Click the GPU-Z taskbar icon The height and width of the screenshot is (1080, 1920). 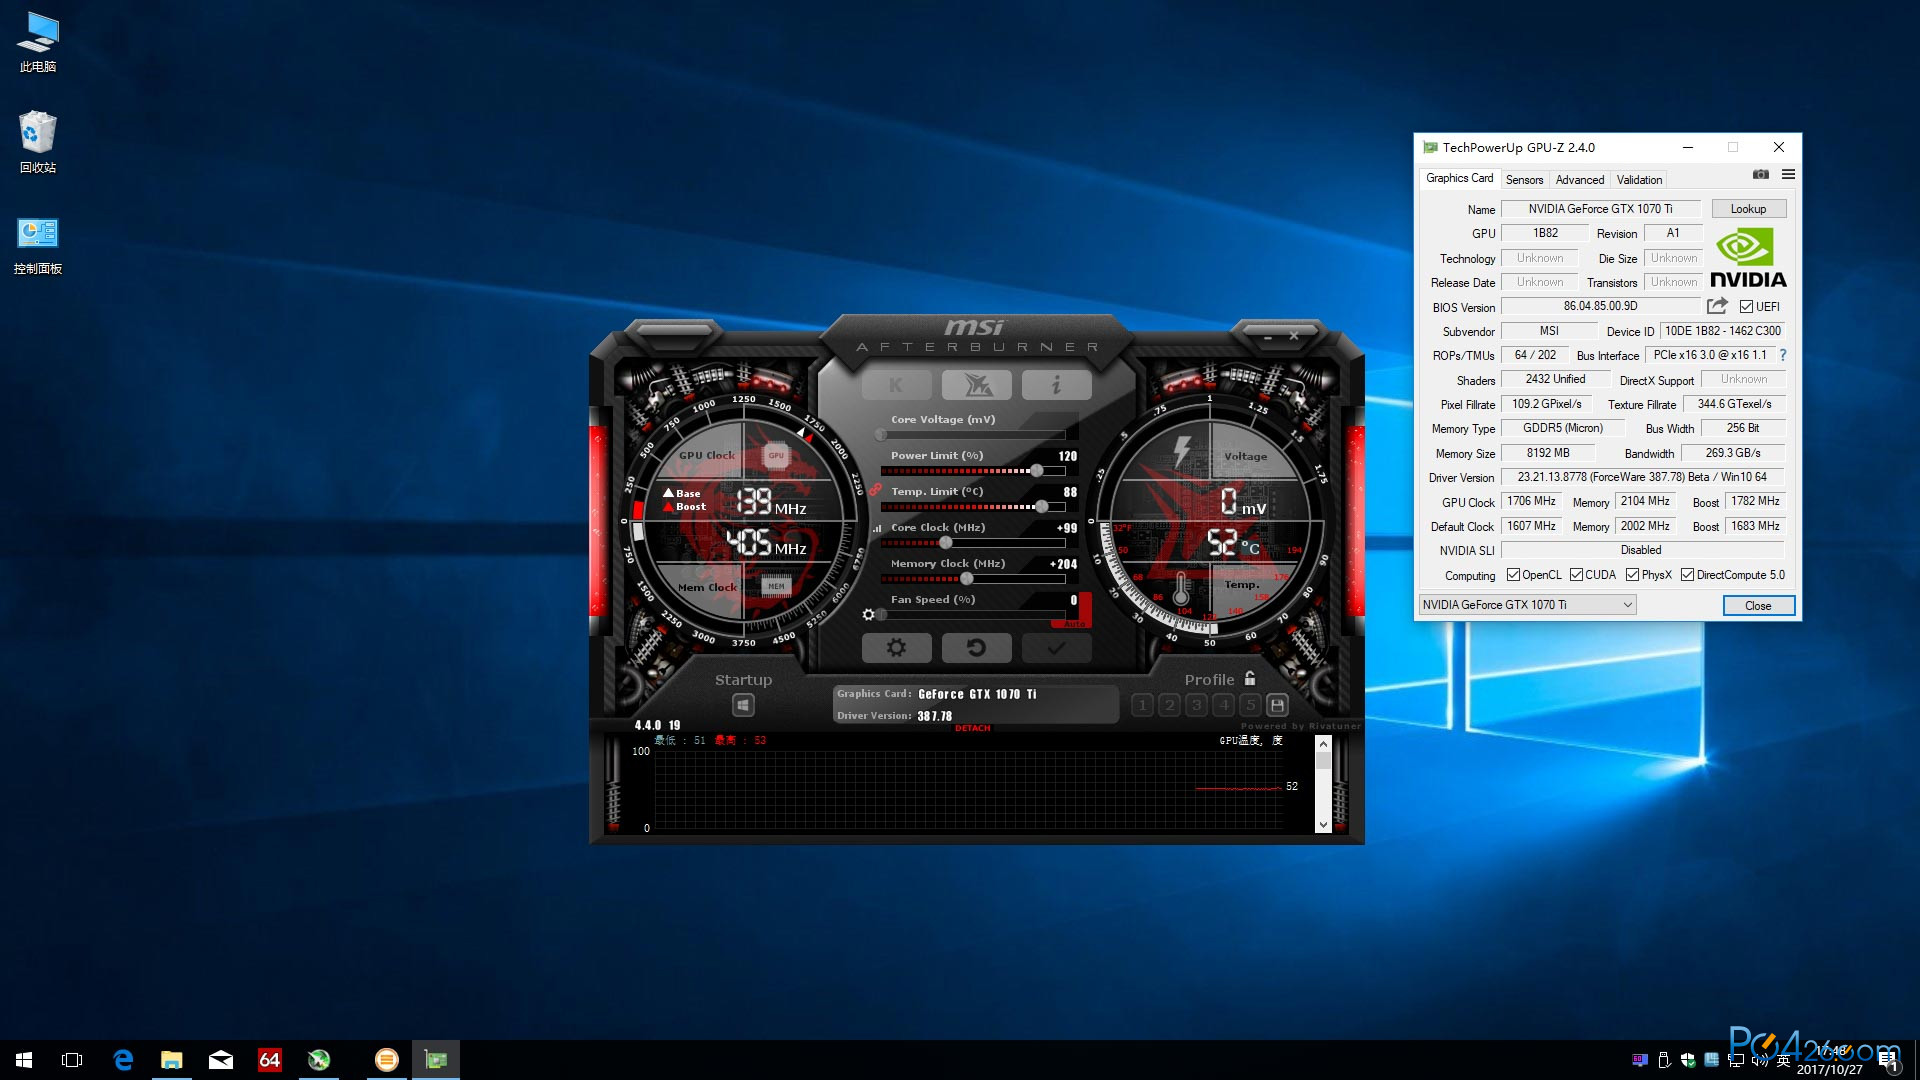tap(436, 1060)
